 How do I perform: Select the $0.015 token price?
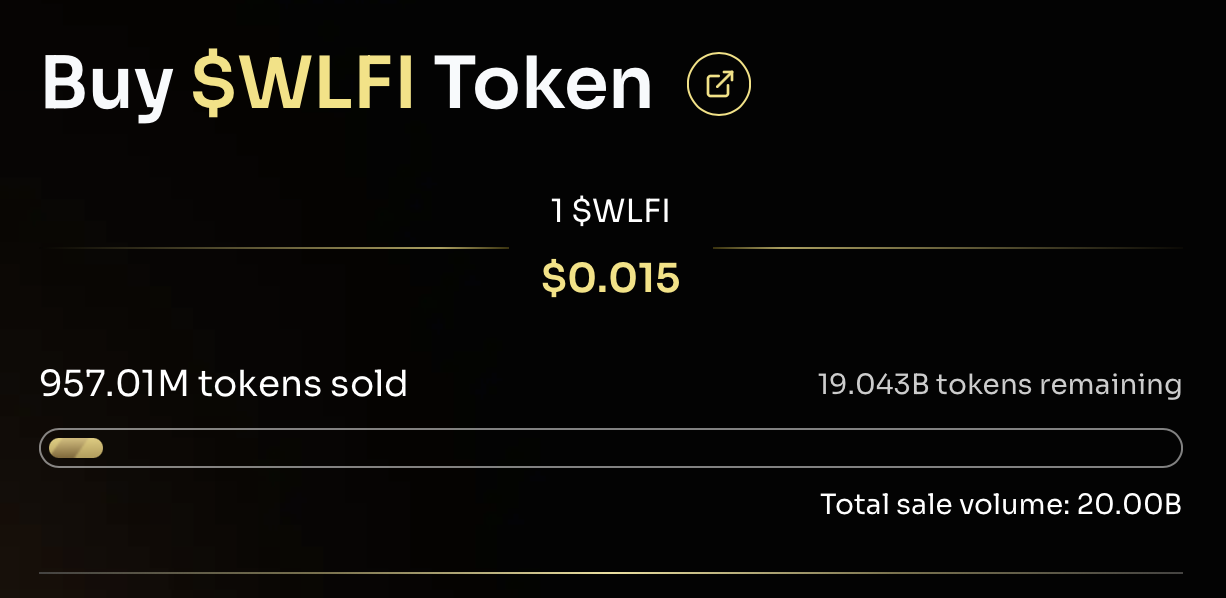610,278
